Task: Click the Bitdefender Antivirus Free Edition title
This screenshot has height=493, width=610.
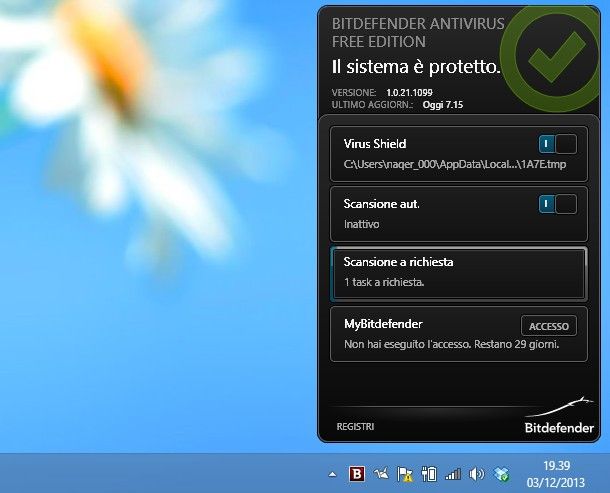Action: coord(418,33)
